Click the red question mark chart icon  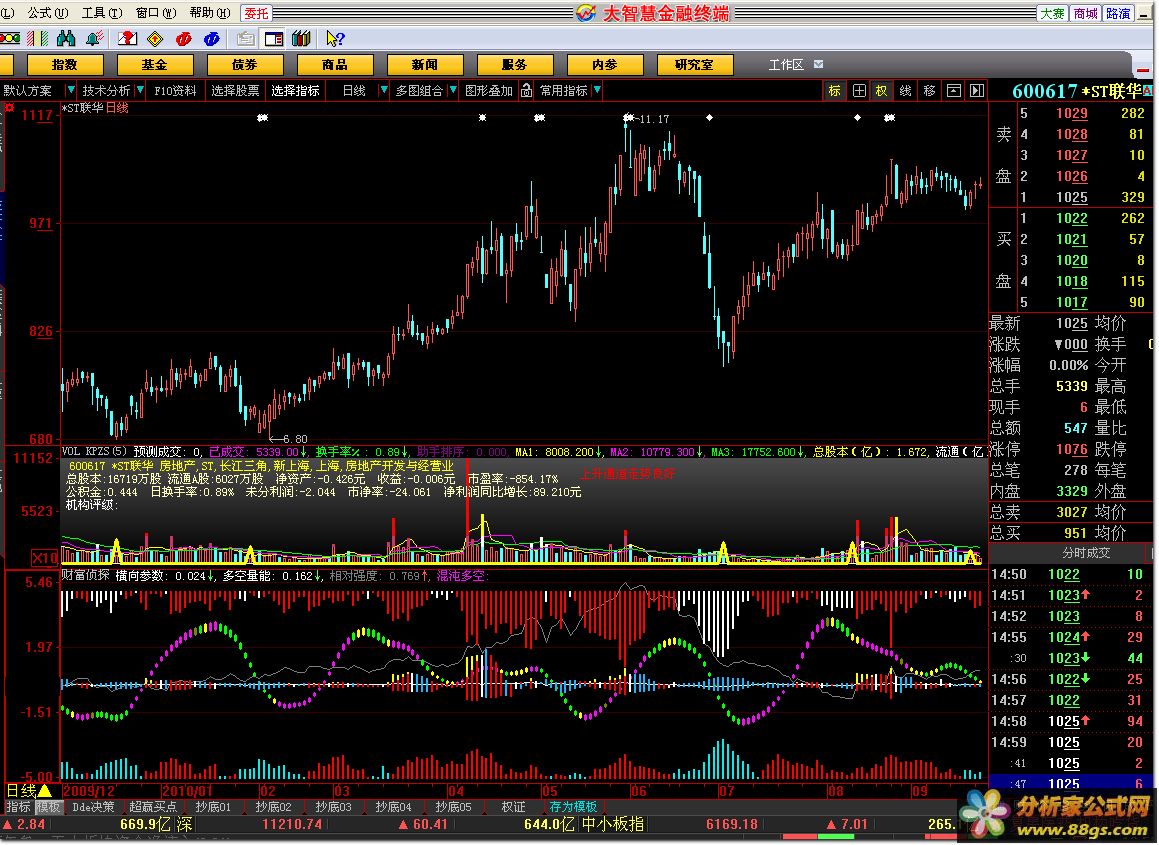click(127, 38)
